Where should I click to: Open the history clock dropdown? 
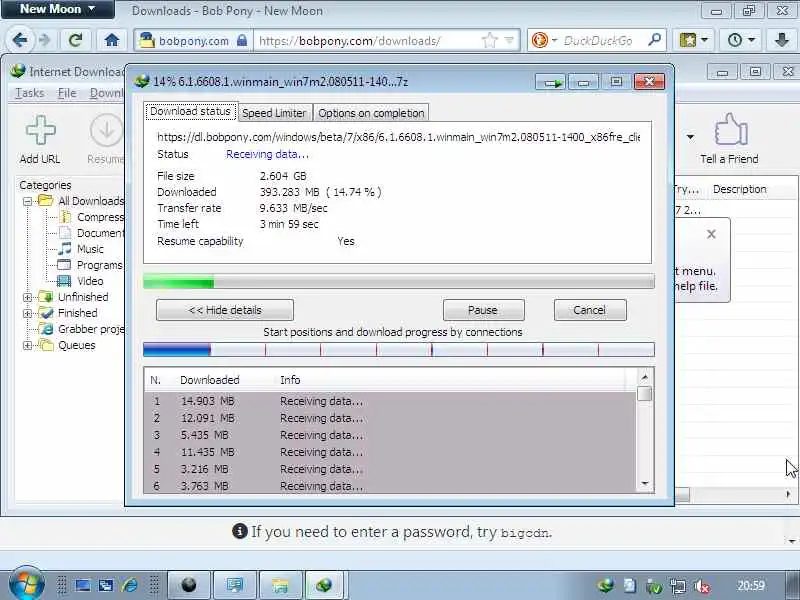point(741,40)
